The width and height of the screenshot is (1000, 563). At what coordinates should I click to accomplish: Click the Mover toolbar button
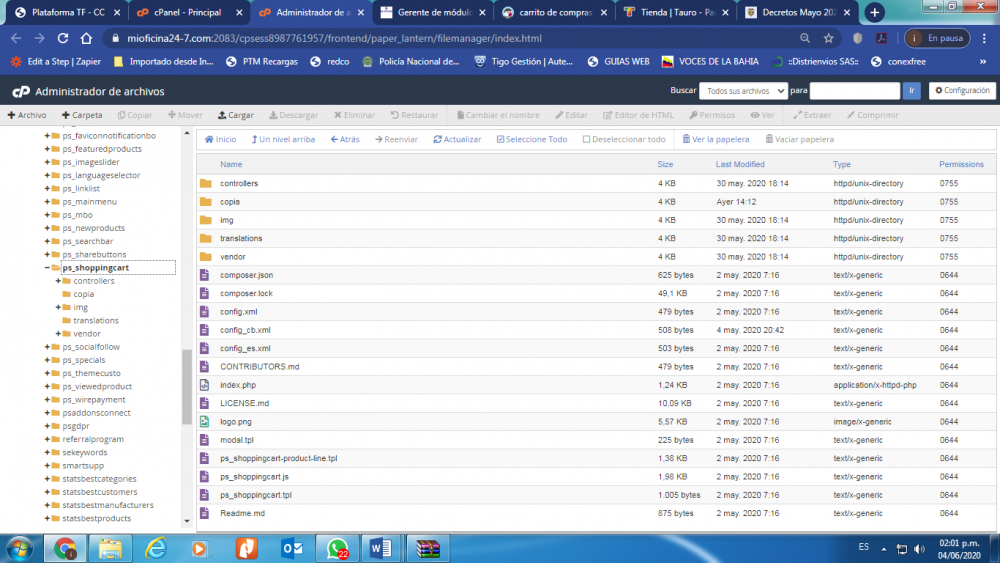[x=185, y=115]
